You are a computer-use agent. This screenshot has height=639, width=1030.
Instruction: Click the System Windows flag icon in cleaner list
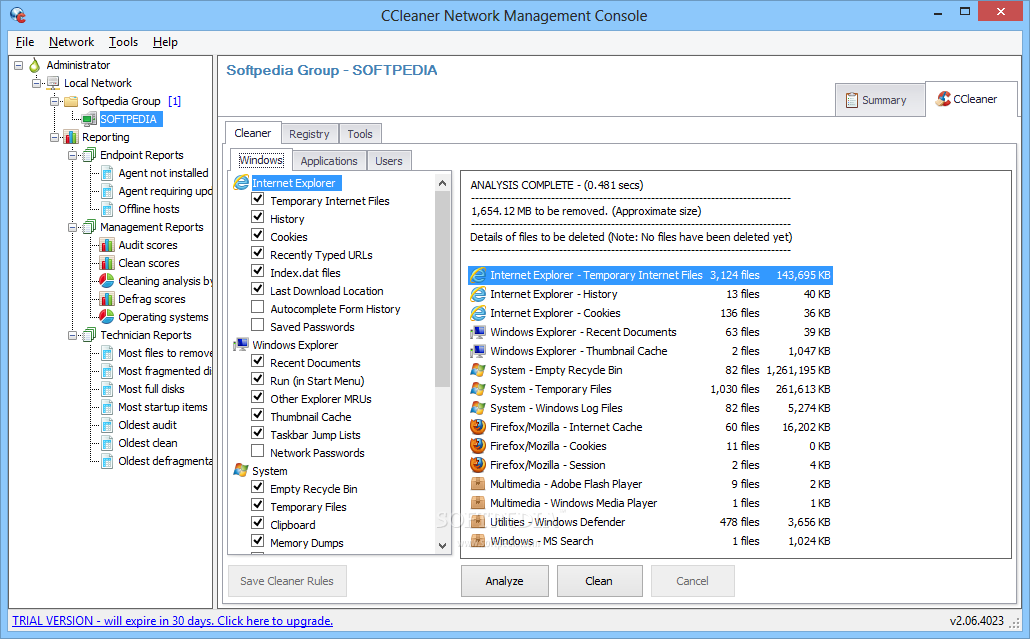(x=241, y=470)
